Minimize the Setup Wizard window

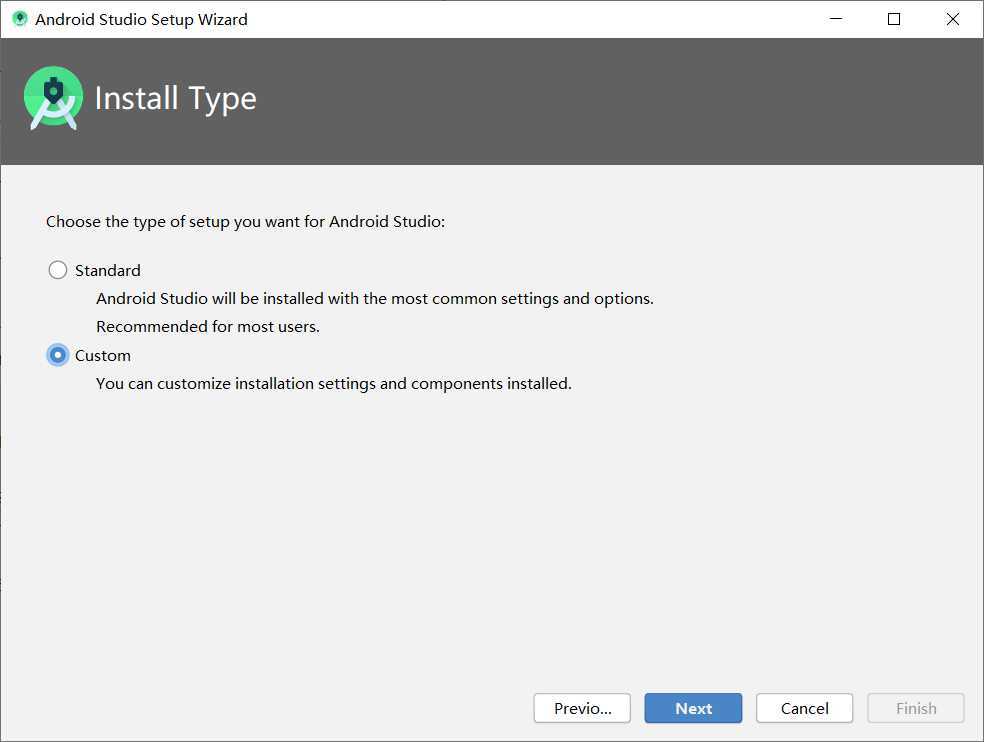836,19
